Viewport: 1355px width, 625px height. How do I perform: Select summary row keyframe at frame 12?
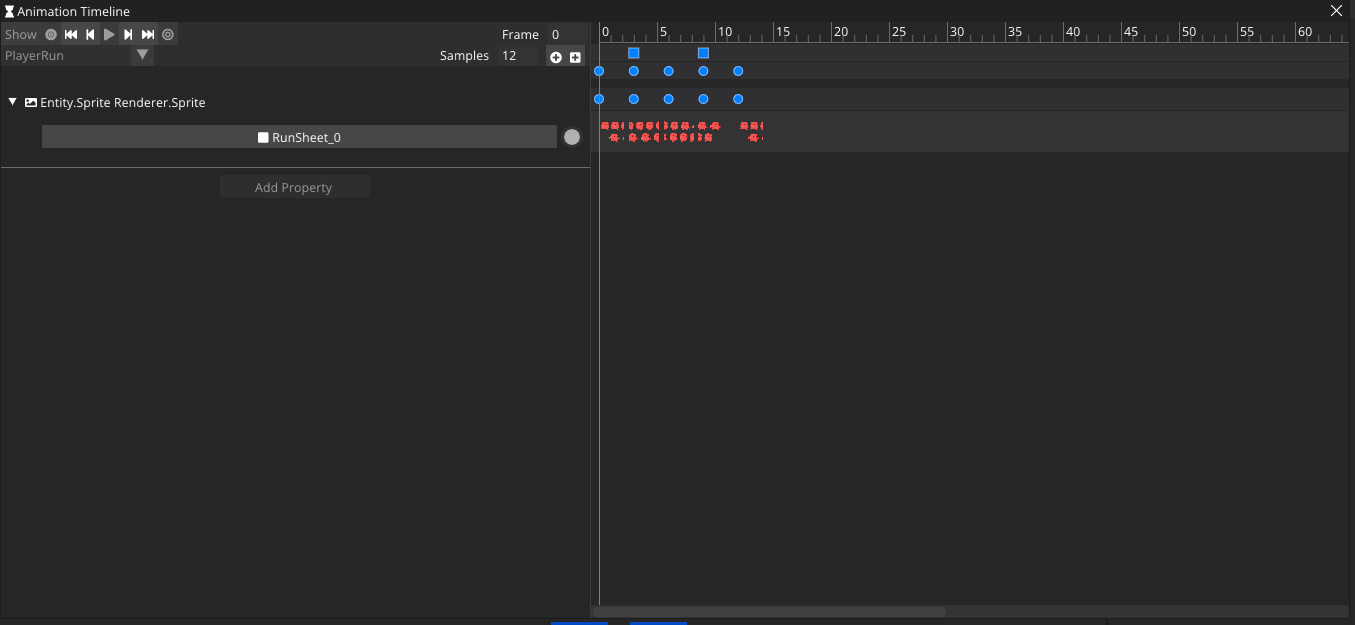coord(738,71)
